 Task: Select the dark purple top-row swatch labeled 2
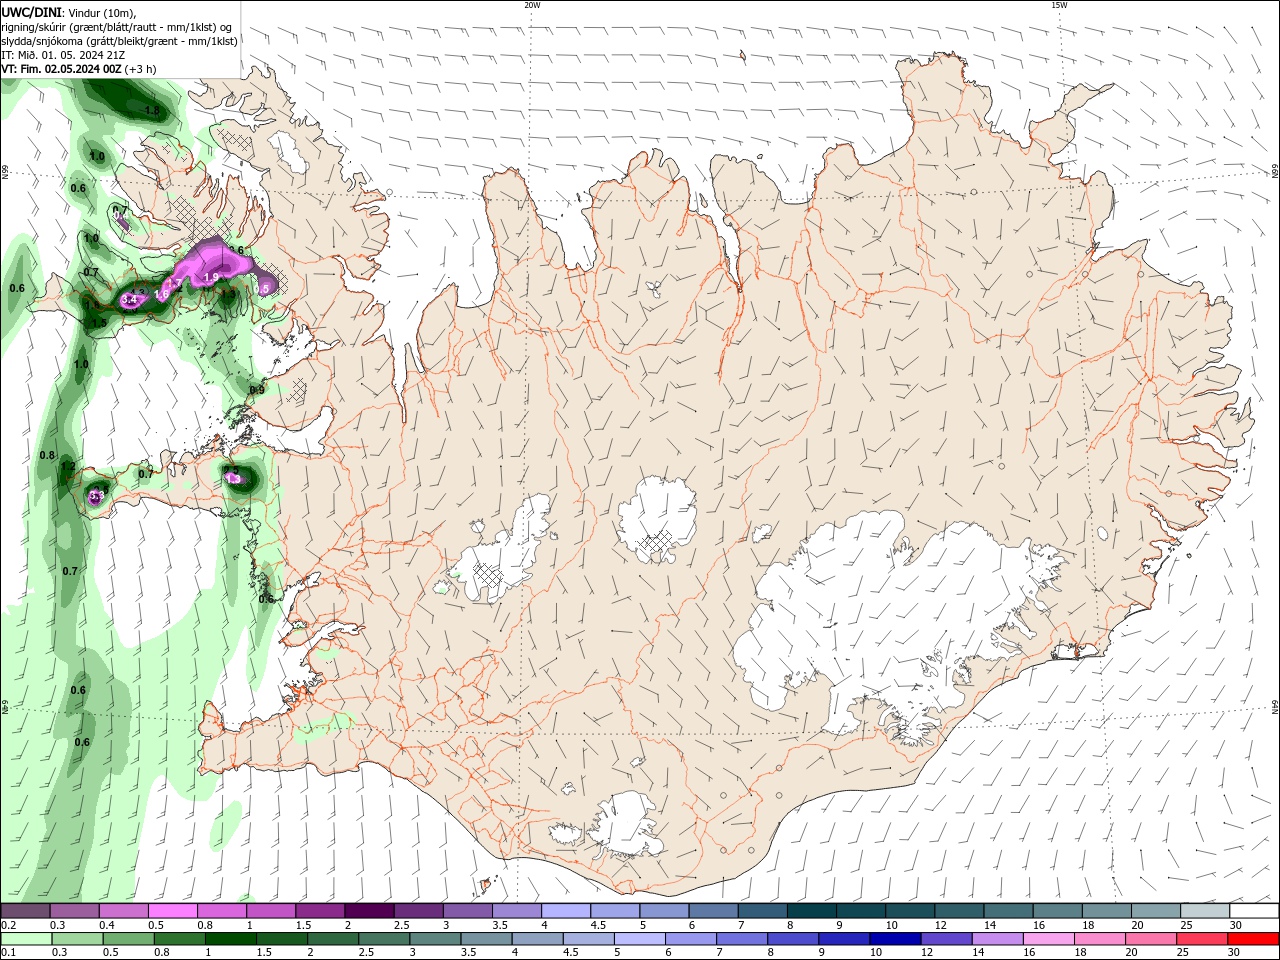pyautogui.click(x=368, y=911)
